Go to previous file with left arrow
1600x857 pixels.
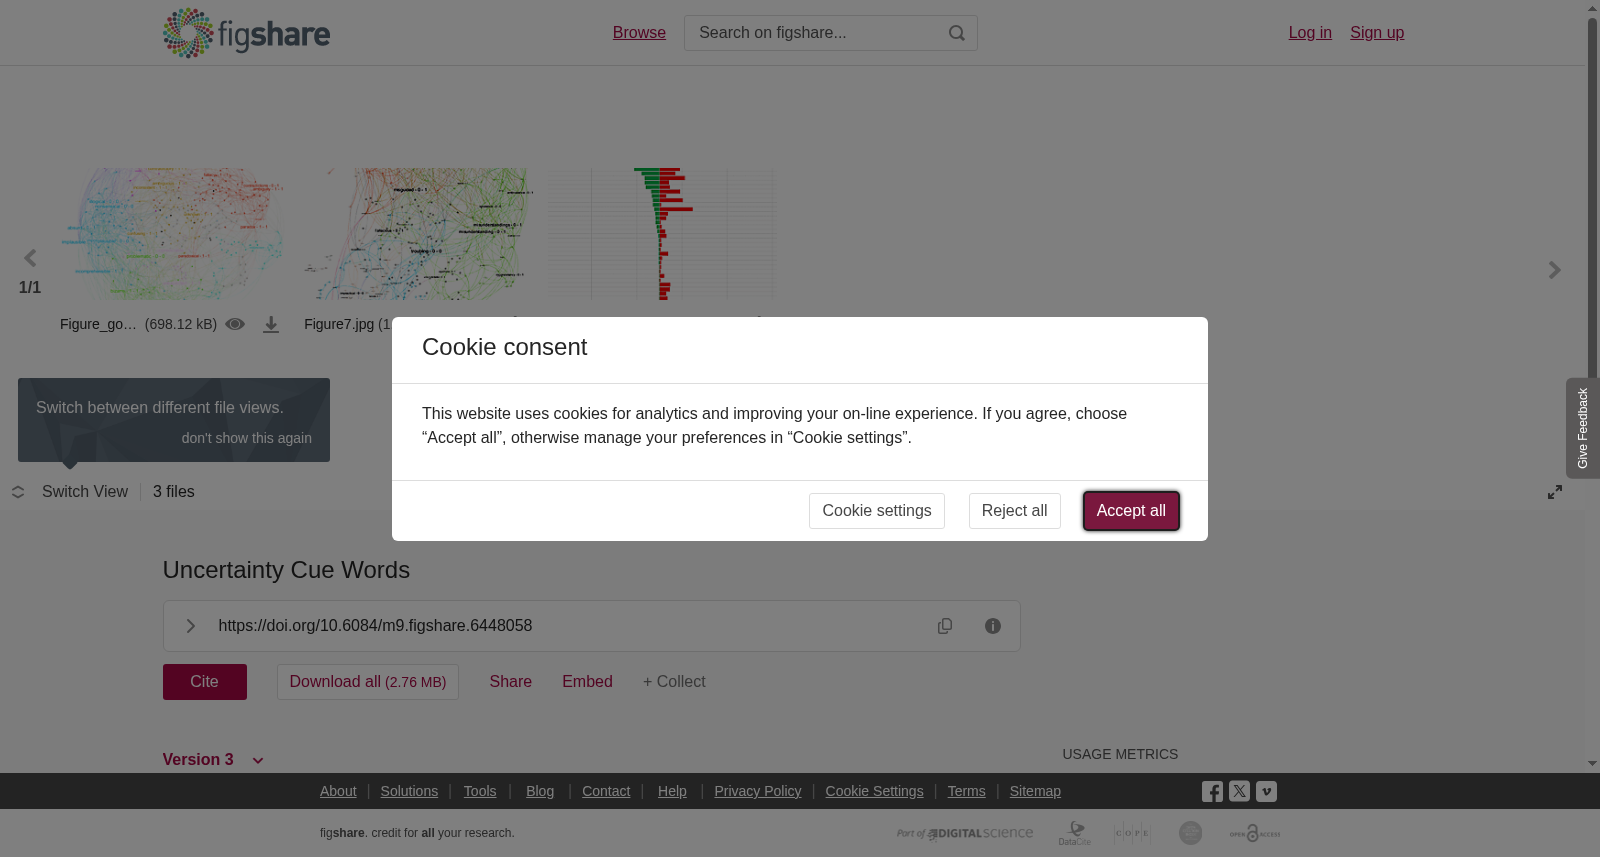[30, 259]
